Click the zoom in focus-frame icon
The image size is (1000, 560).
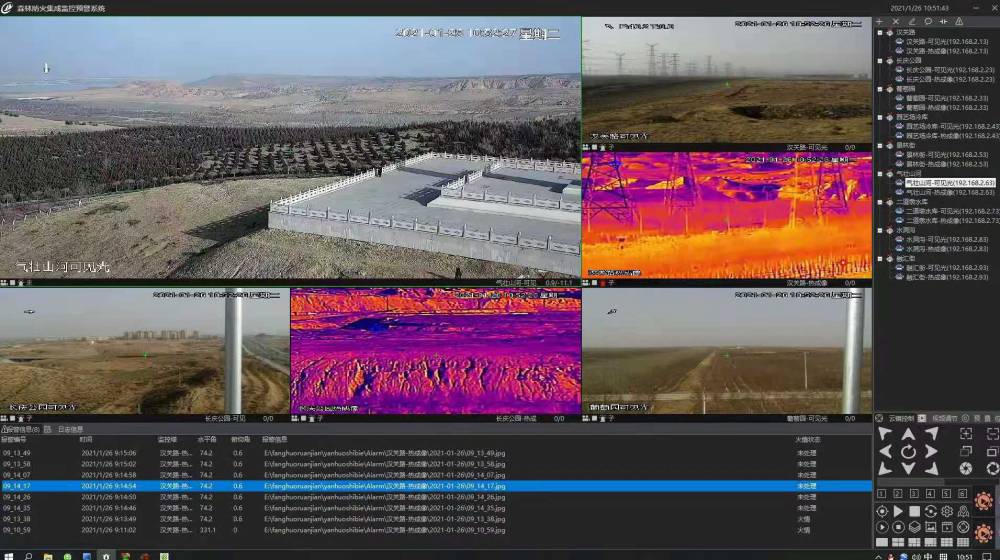(x=966, y=434)
